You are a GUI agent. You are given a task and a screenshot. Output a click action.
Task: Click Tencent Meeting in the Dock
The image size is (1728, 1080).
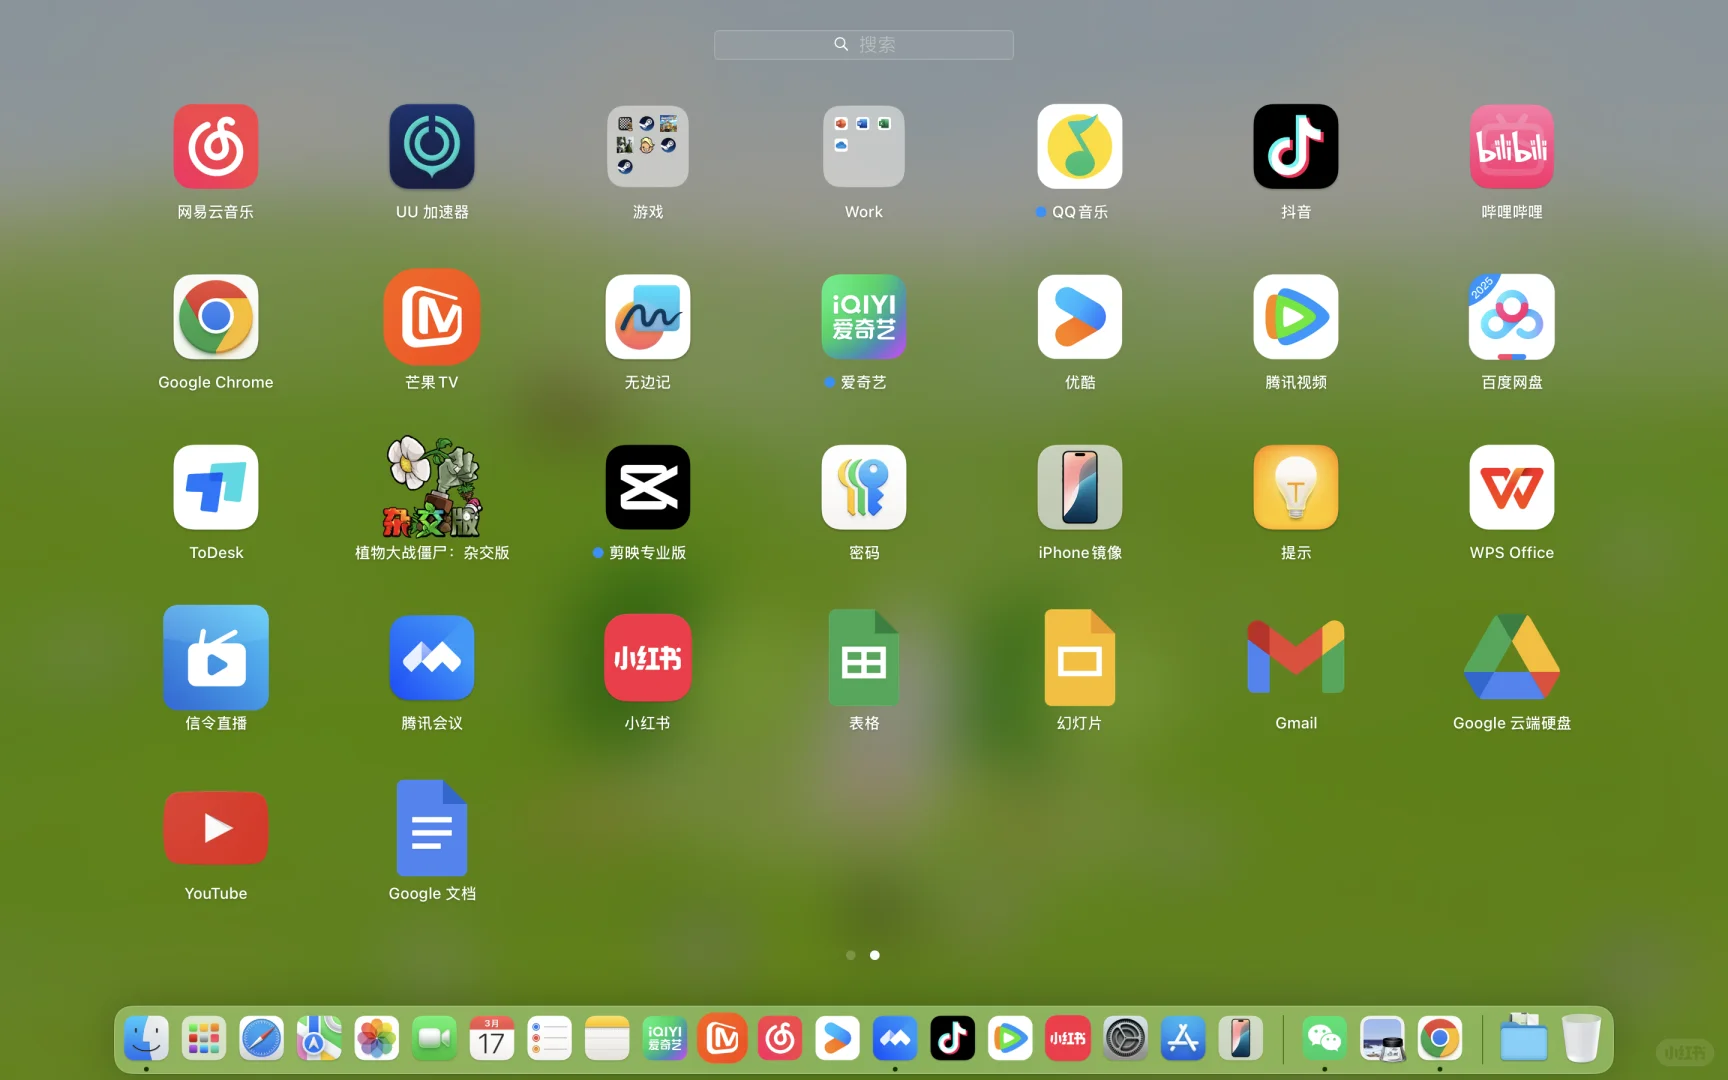pyautogui.click(x=895, y=1039)
